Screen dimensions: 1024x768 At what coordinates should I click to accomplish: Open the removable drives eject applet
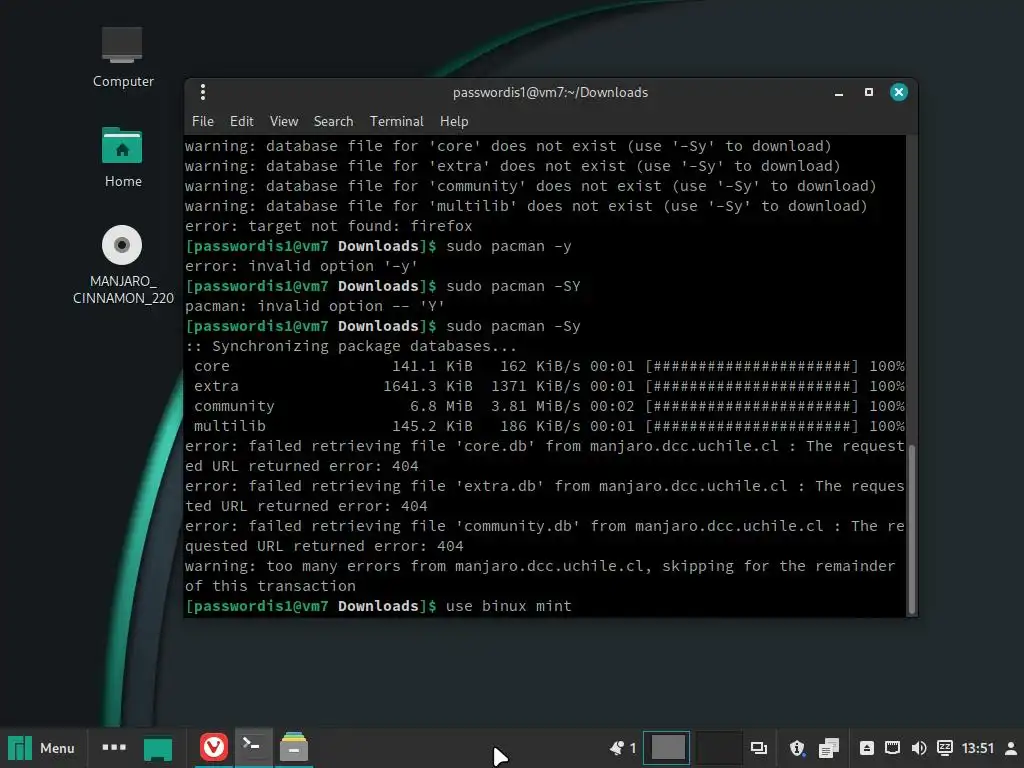867,748
